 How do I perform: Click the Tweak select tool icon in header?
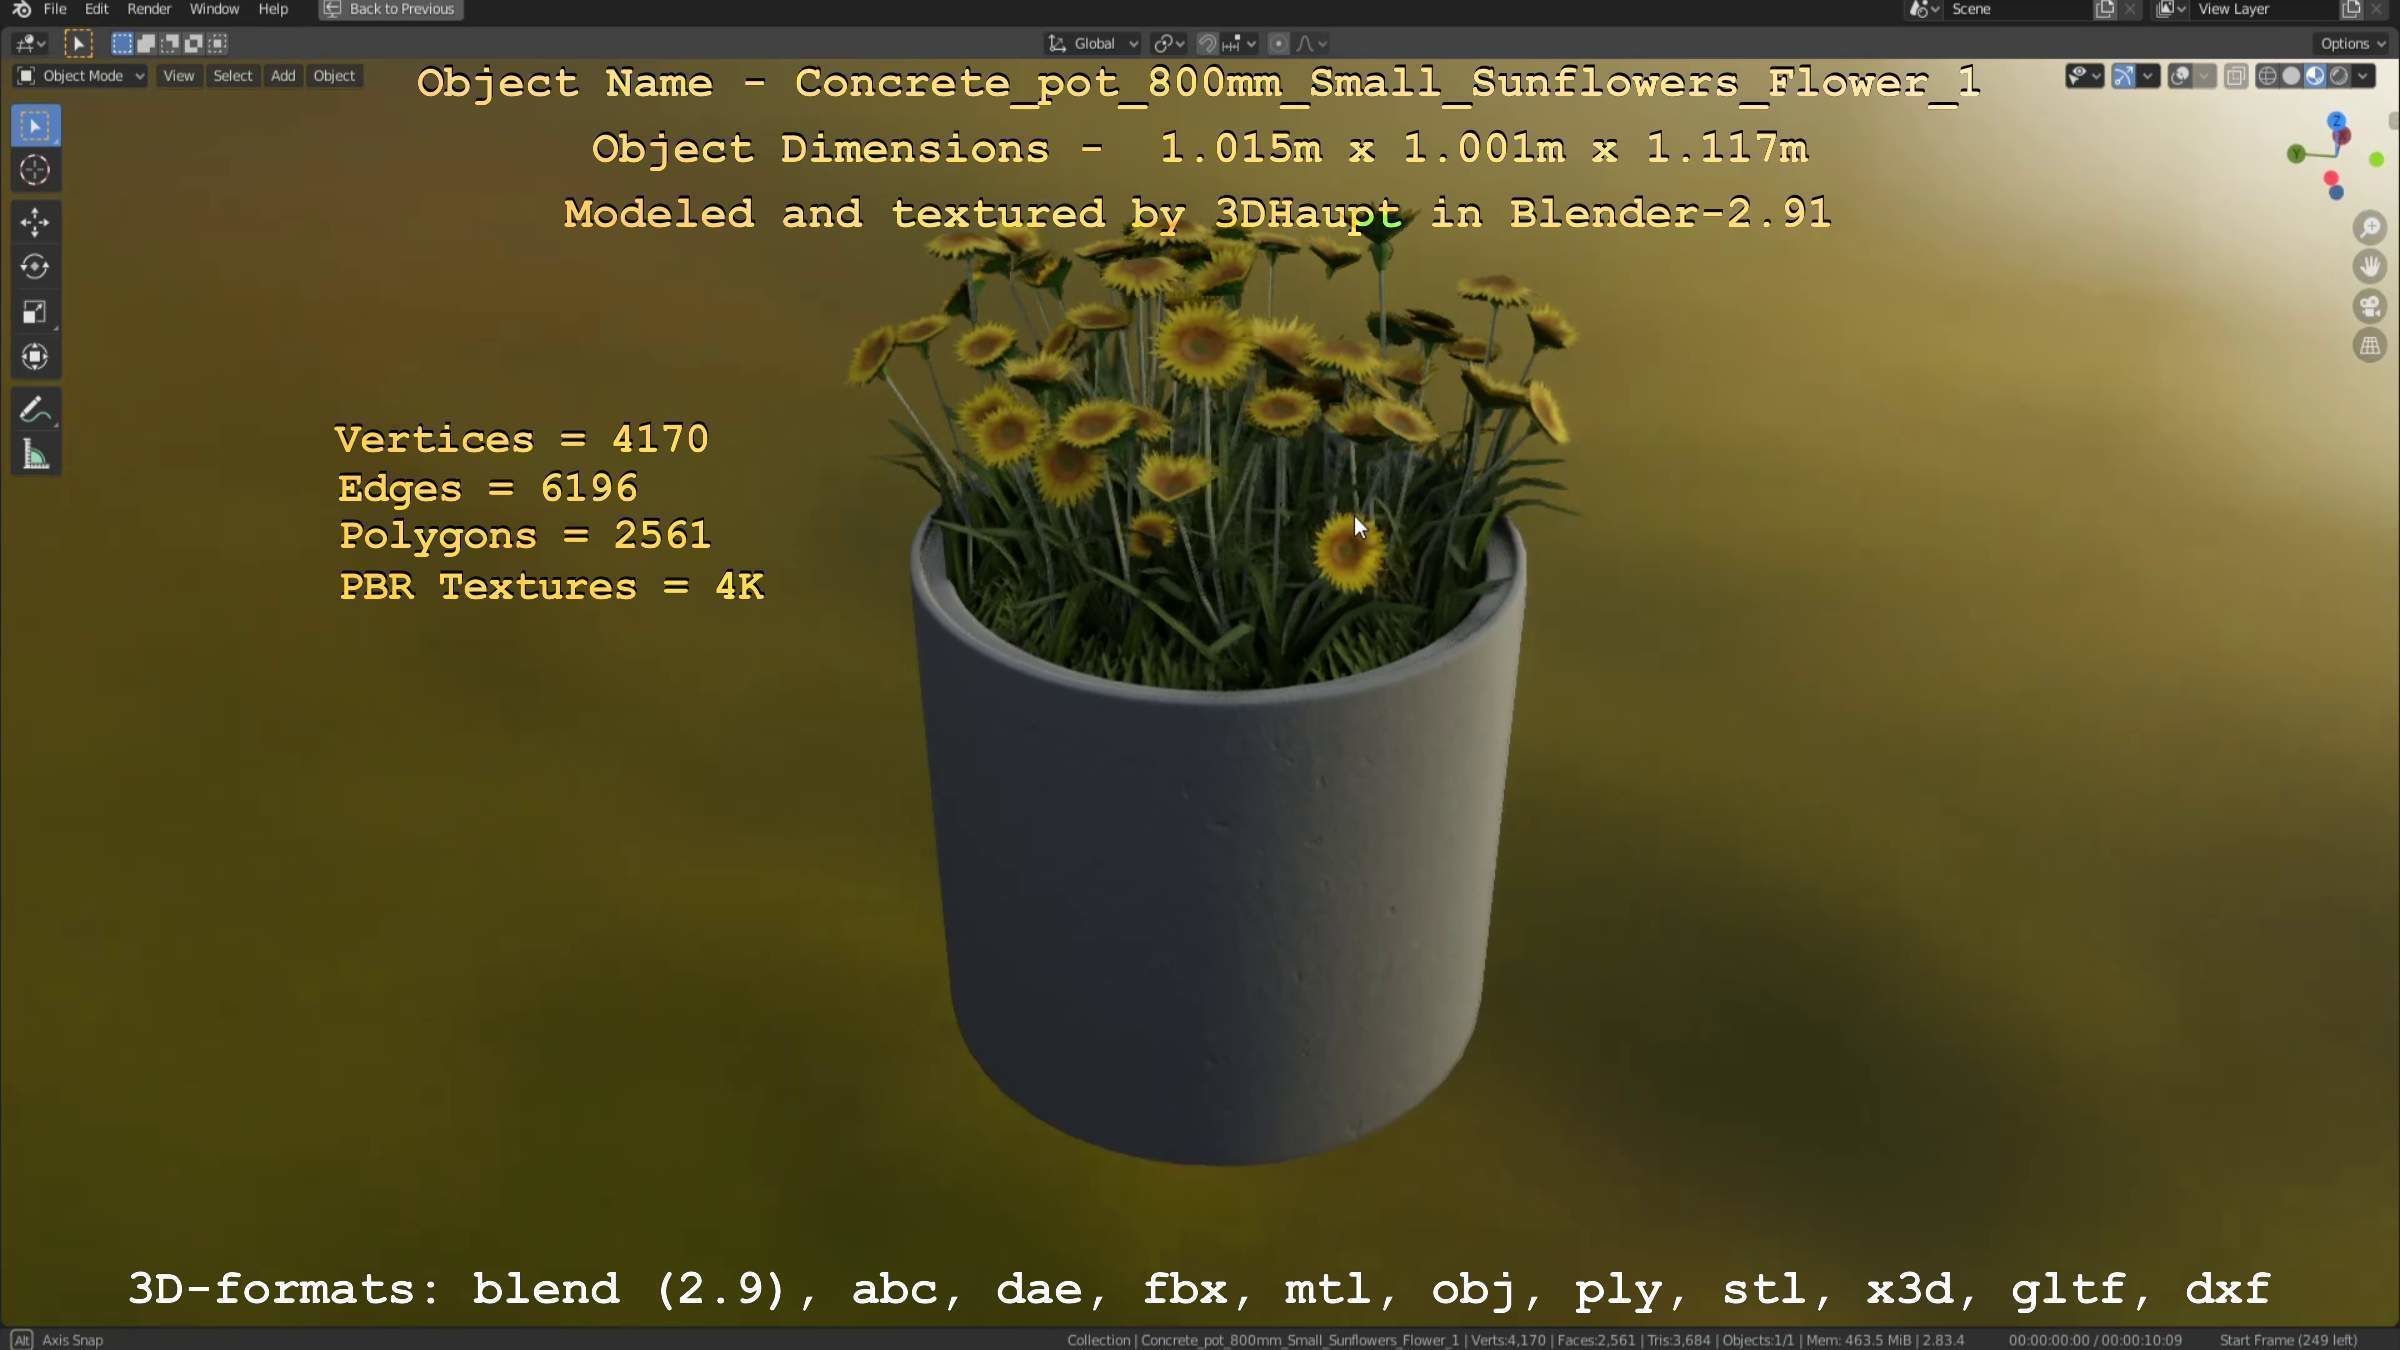point(78,43)
